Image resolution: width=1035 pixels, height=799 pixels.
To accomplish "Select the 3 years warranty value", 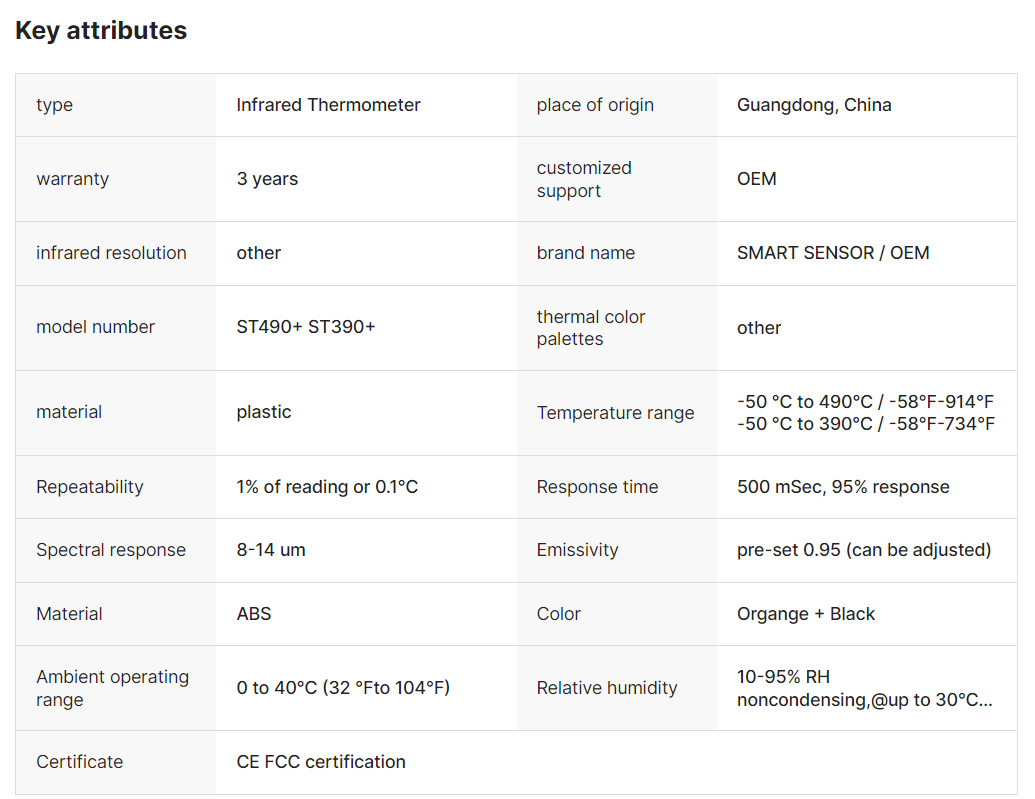I will pyautogui.click(x=267, y=179).
